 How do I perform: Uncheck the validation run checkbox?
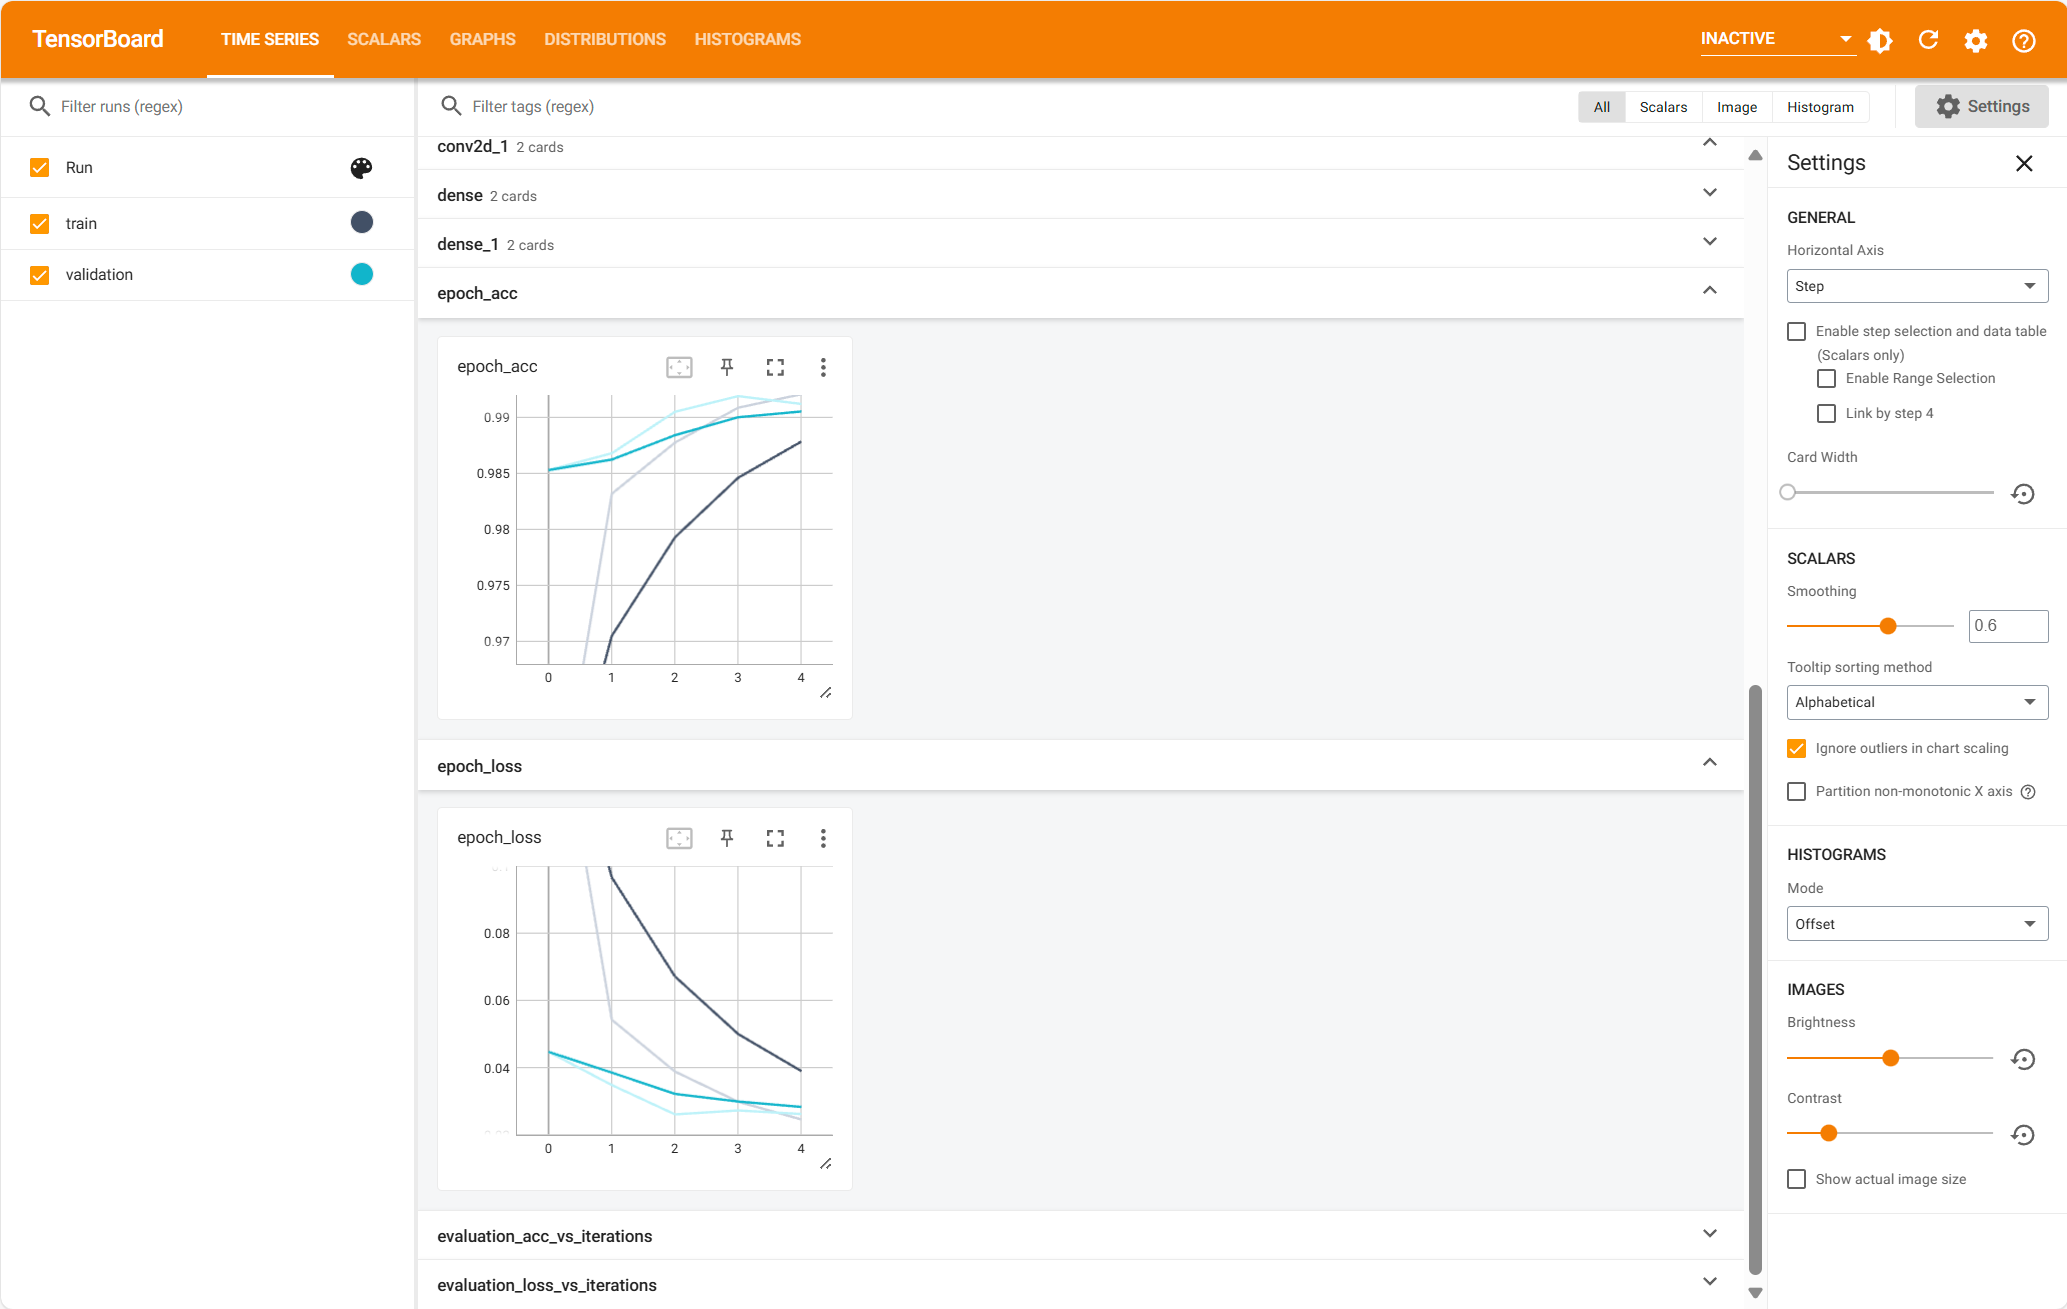pos(40,275)
